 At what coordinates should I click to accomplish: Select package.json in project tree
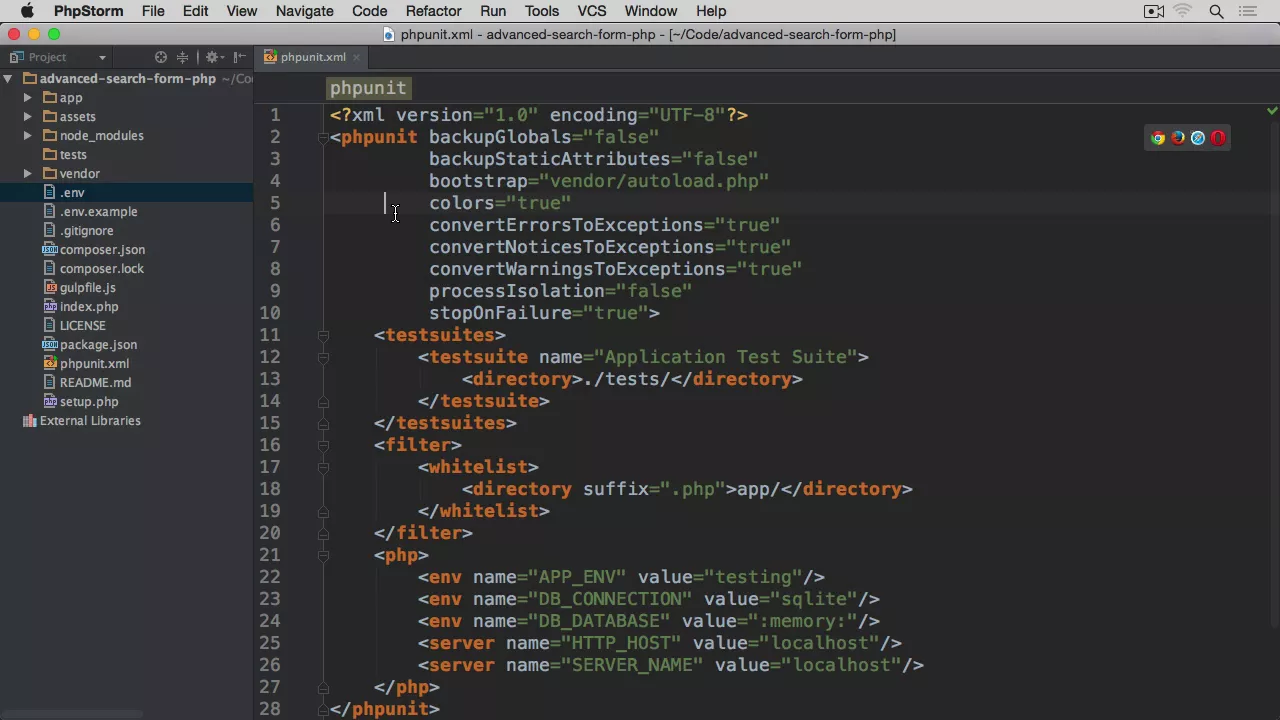coord(90,345)
